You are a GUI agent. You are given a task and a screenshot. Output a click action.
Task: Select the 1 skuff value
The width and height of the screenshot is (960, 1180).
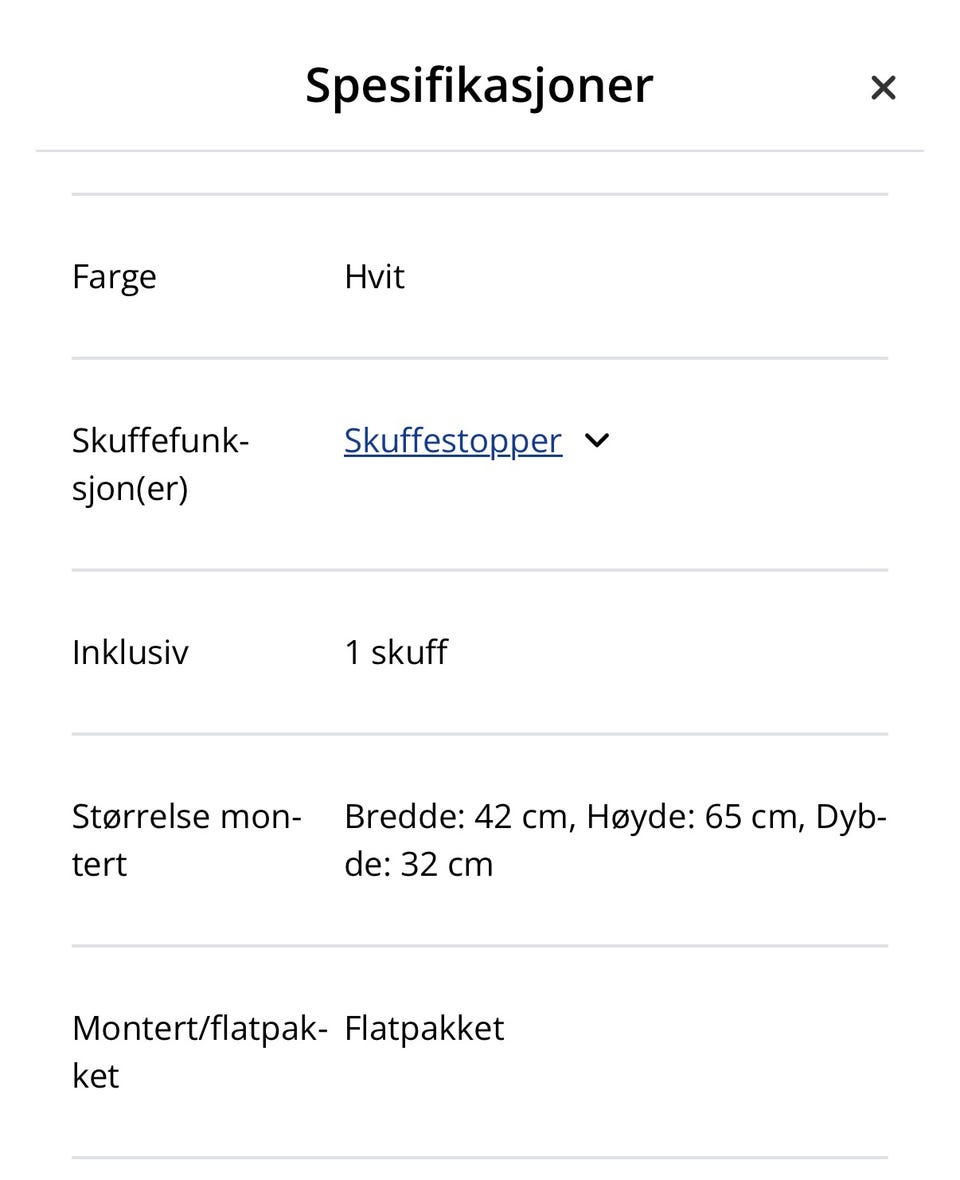(x=396, y=652)
